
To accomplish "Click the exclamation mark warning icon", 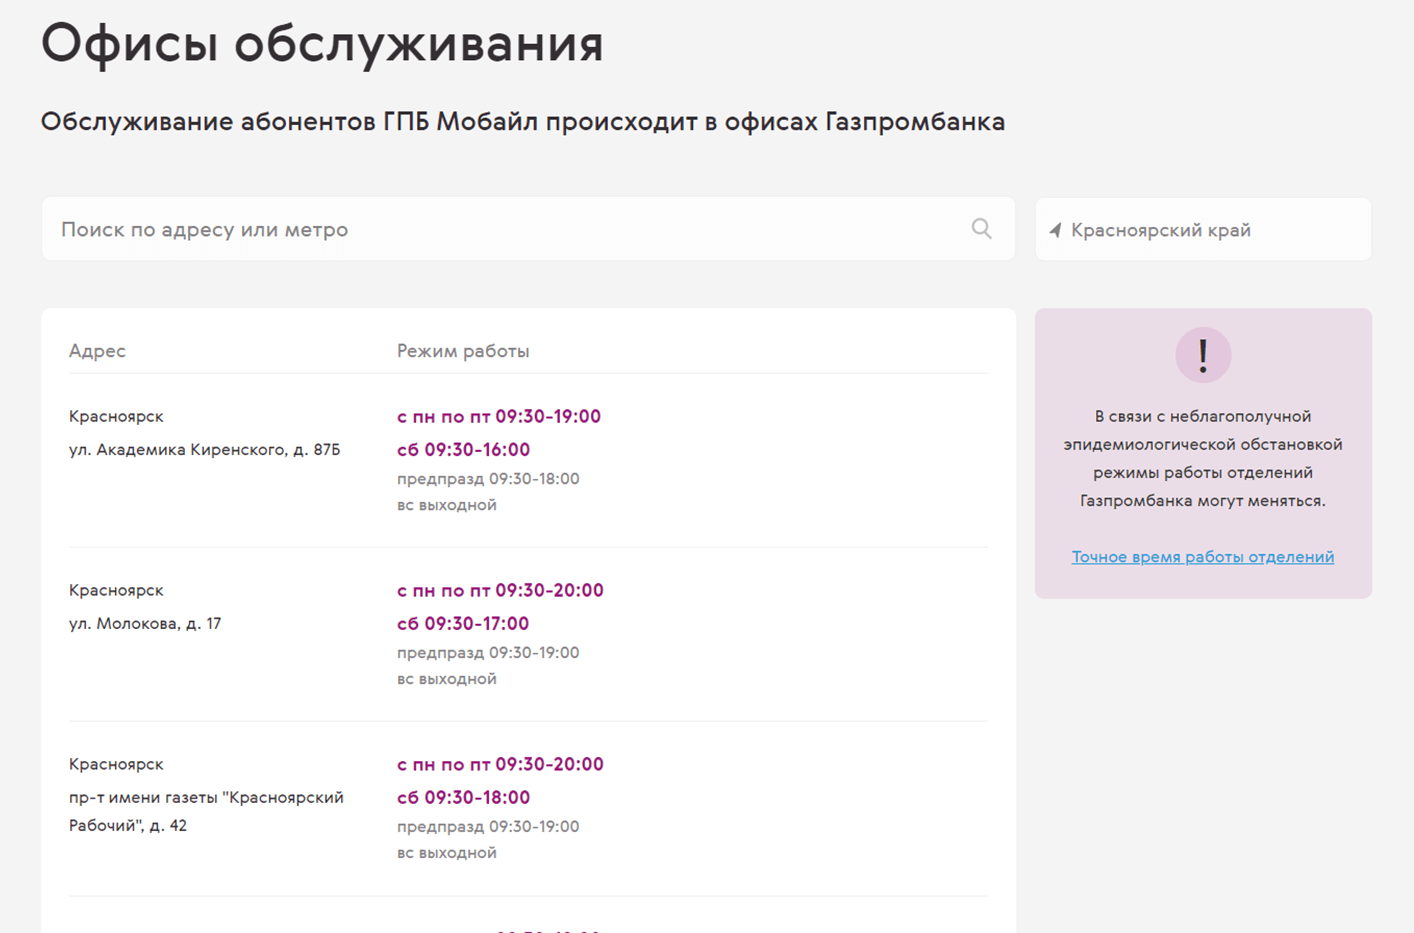I will (1203, 355).
